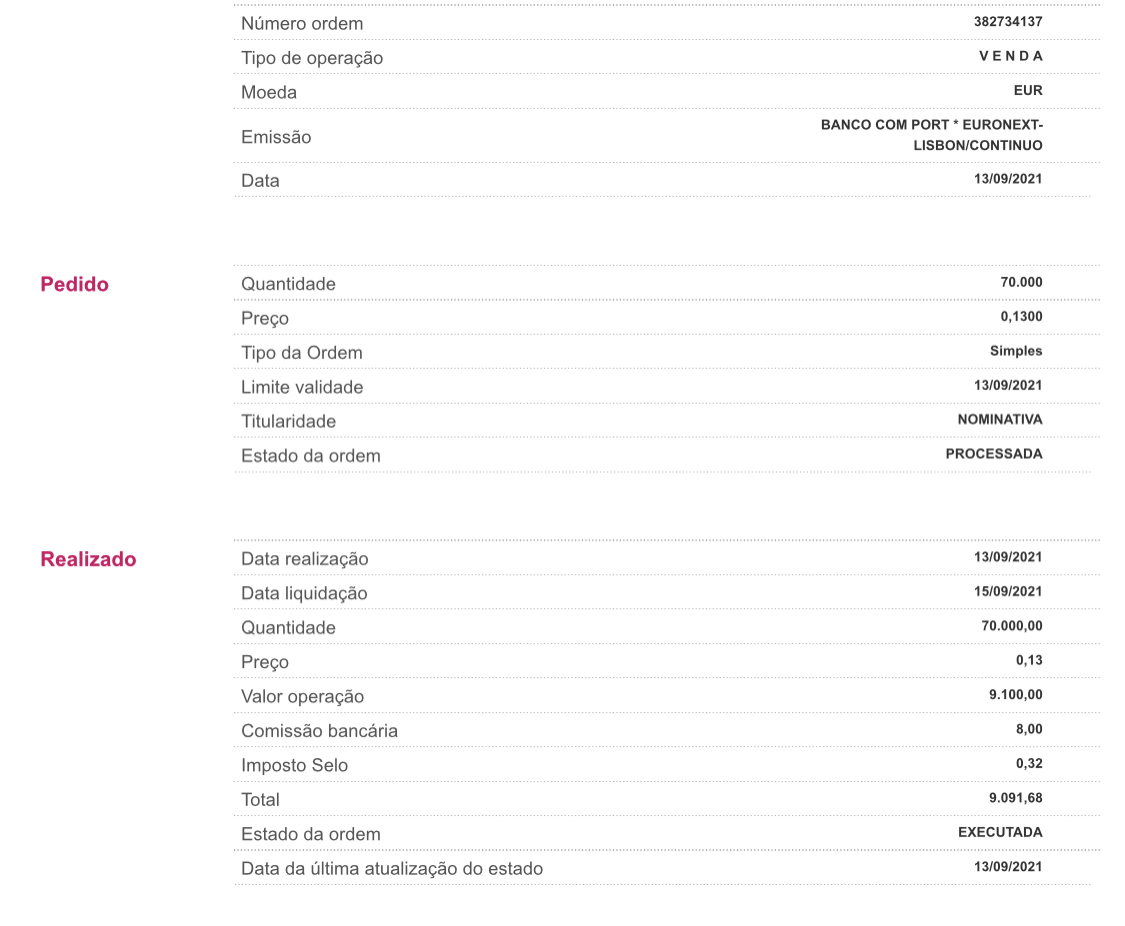
Task: Click the Realizado section heading
Action: pyautogui.click(x=88, y=559)
